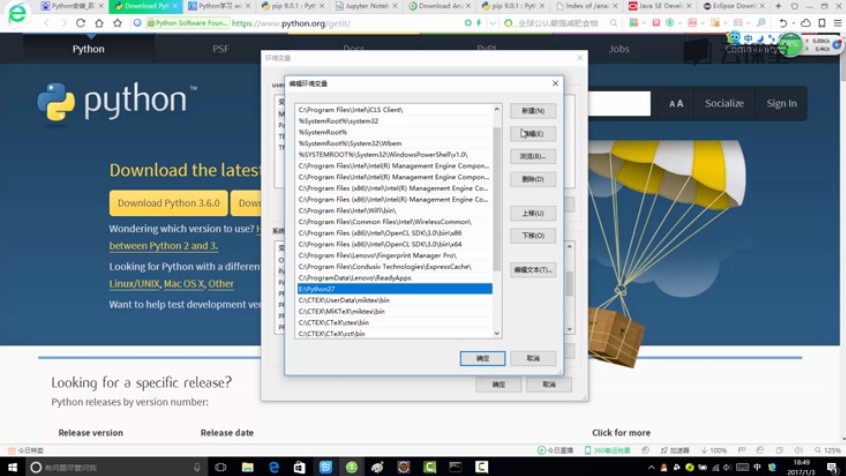Click the 删除(D) button
Image resolution: width=846 pixels, height=476 pixels.
pos(533,179)
